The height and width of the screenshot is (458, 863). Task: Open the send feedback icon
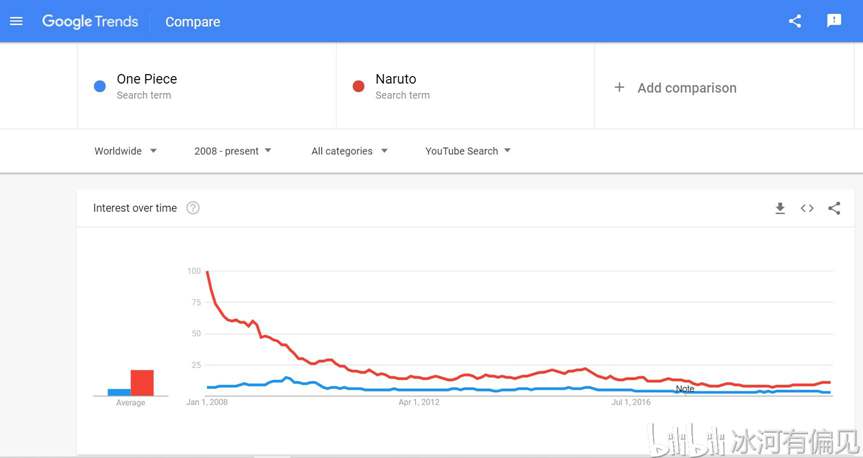834,21
